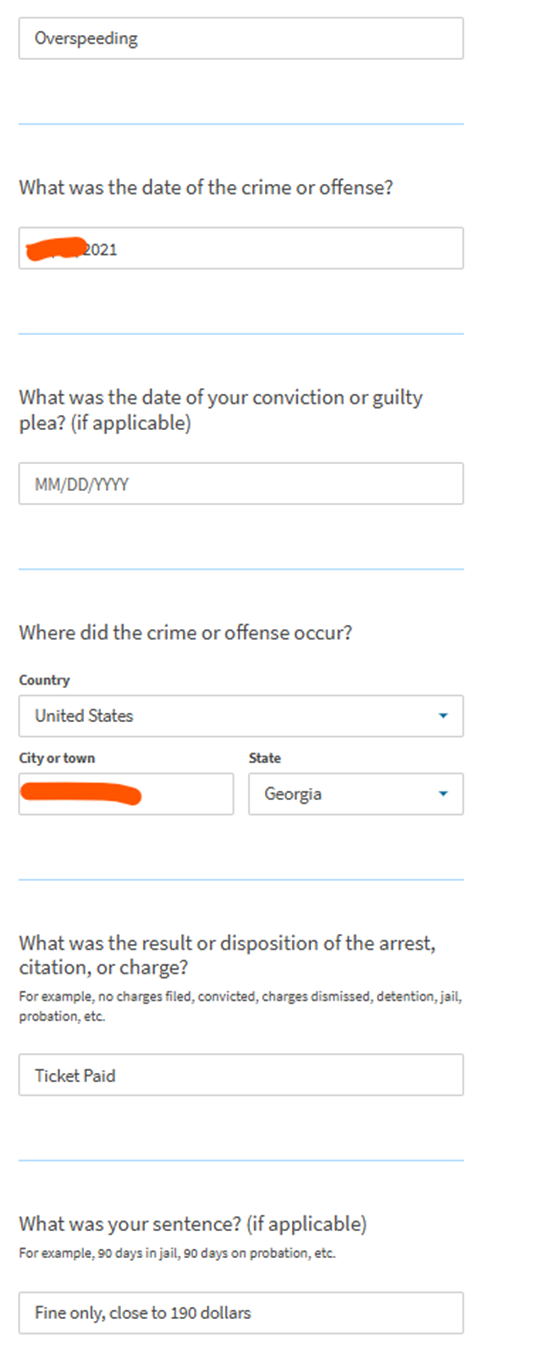This screenshot has width=542, height=1347.
Task: Click the arrow in the Country dropdown
Action: (x=443, y=716)
